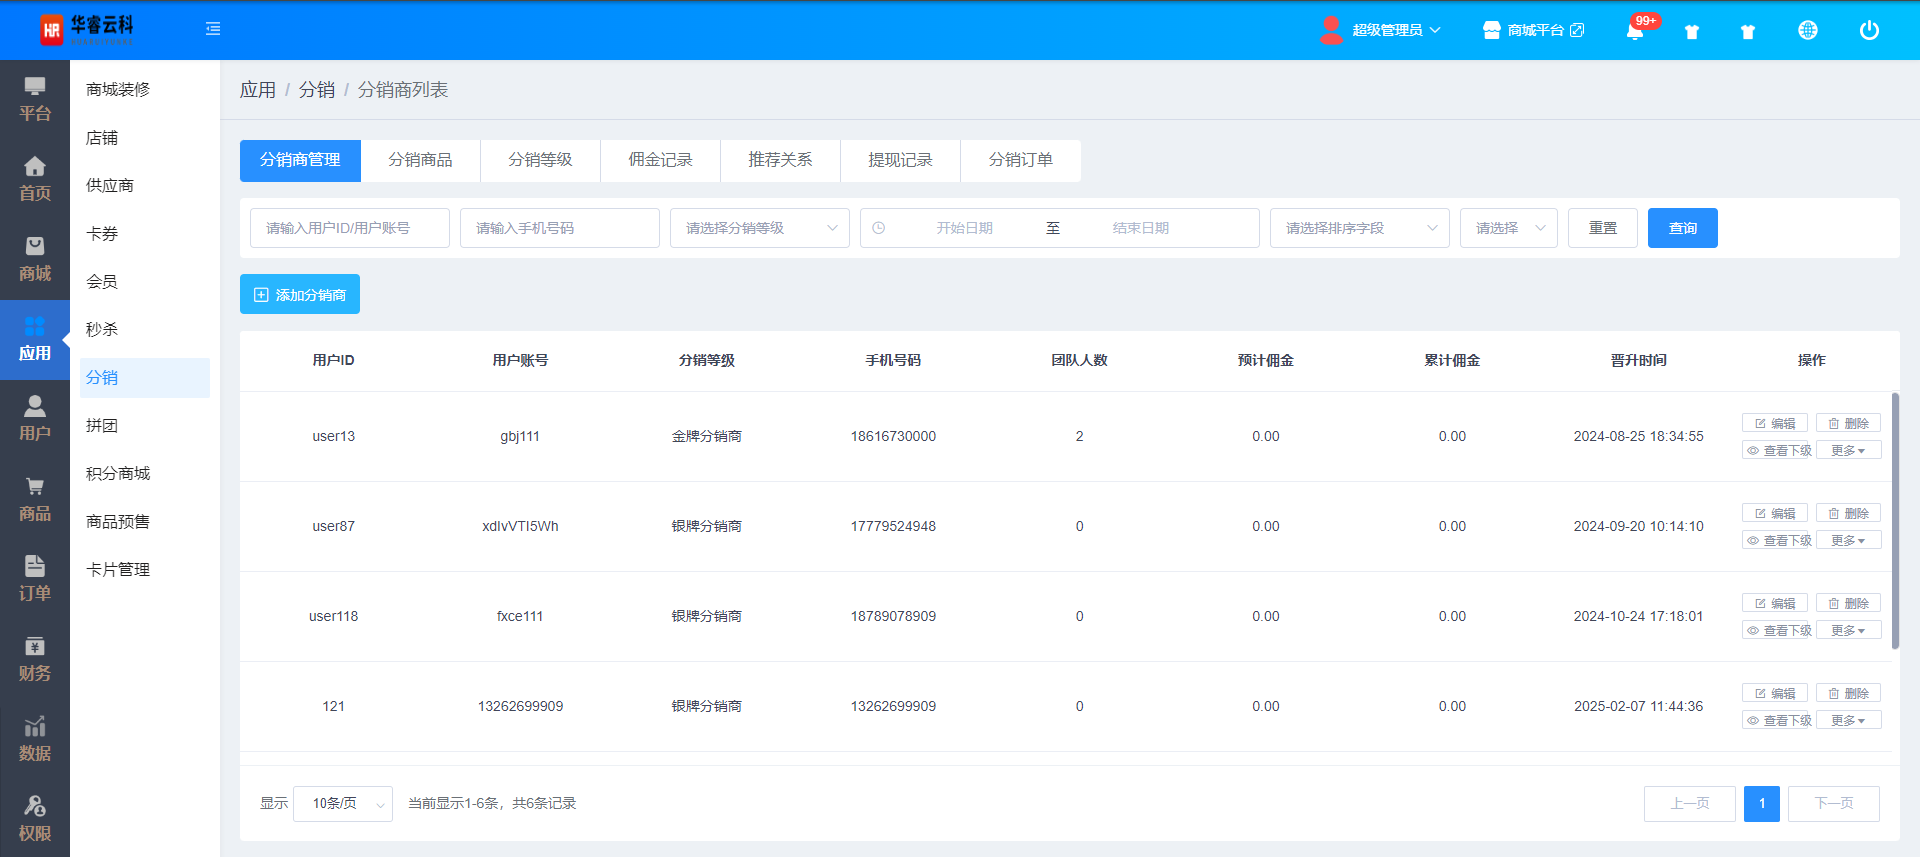The height and width of the screenshot is (857, 1920).
Task: Click the power logout icon
Action: [1868, 31]
